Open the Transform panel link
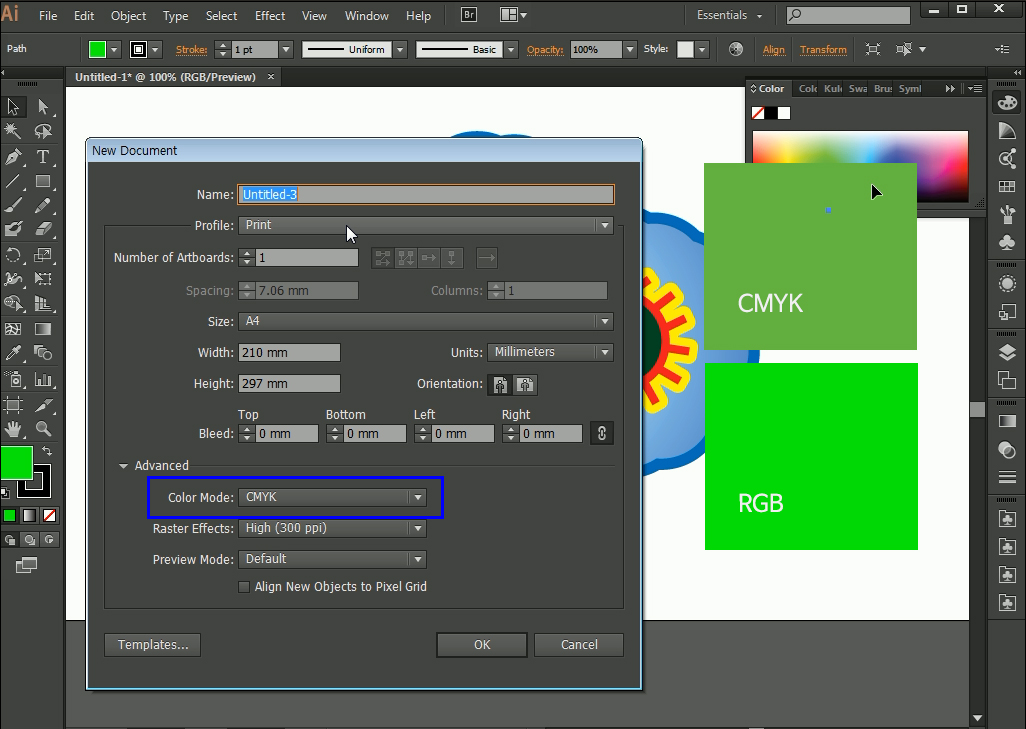The image size is (1026, 729). click(x=823, y=50)
